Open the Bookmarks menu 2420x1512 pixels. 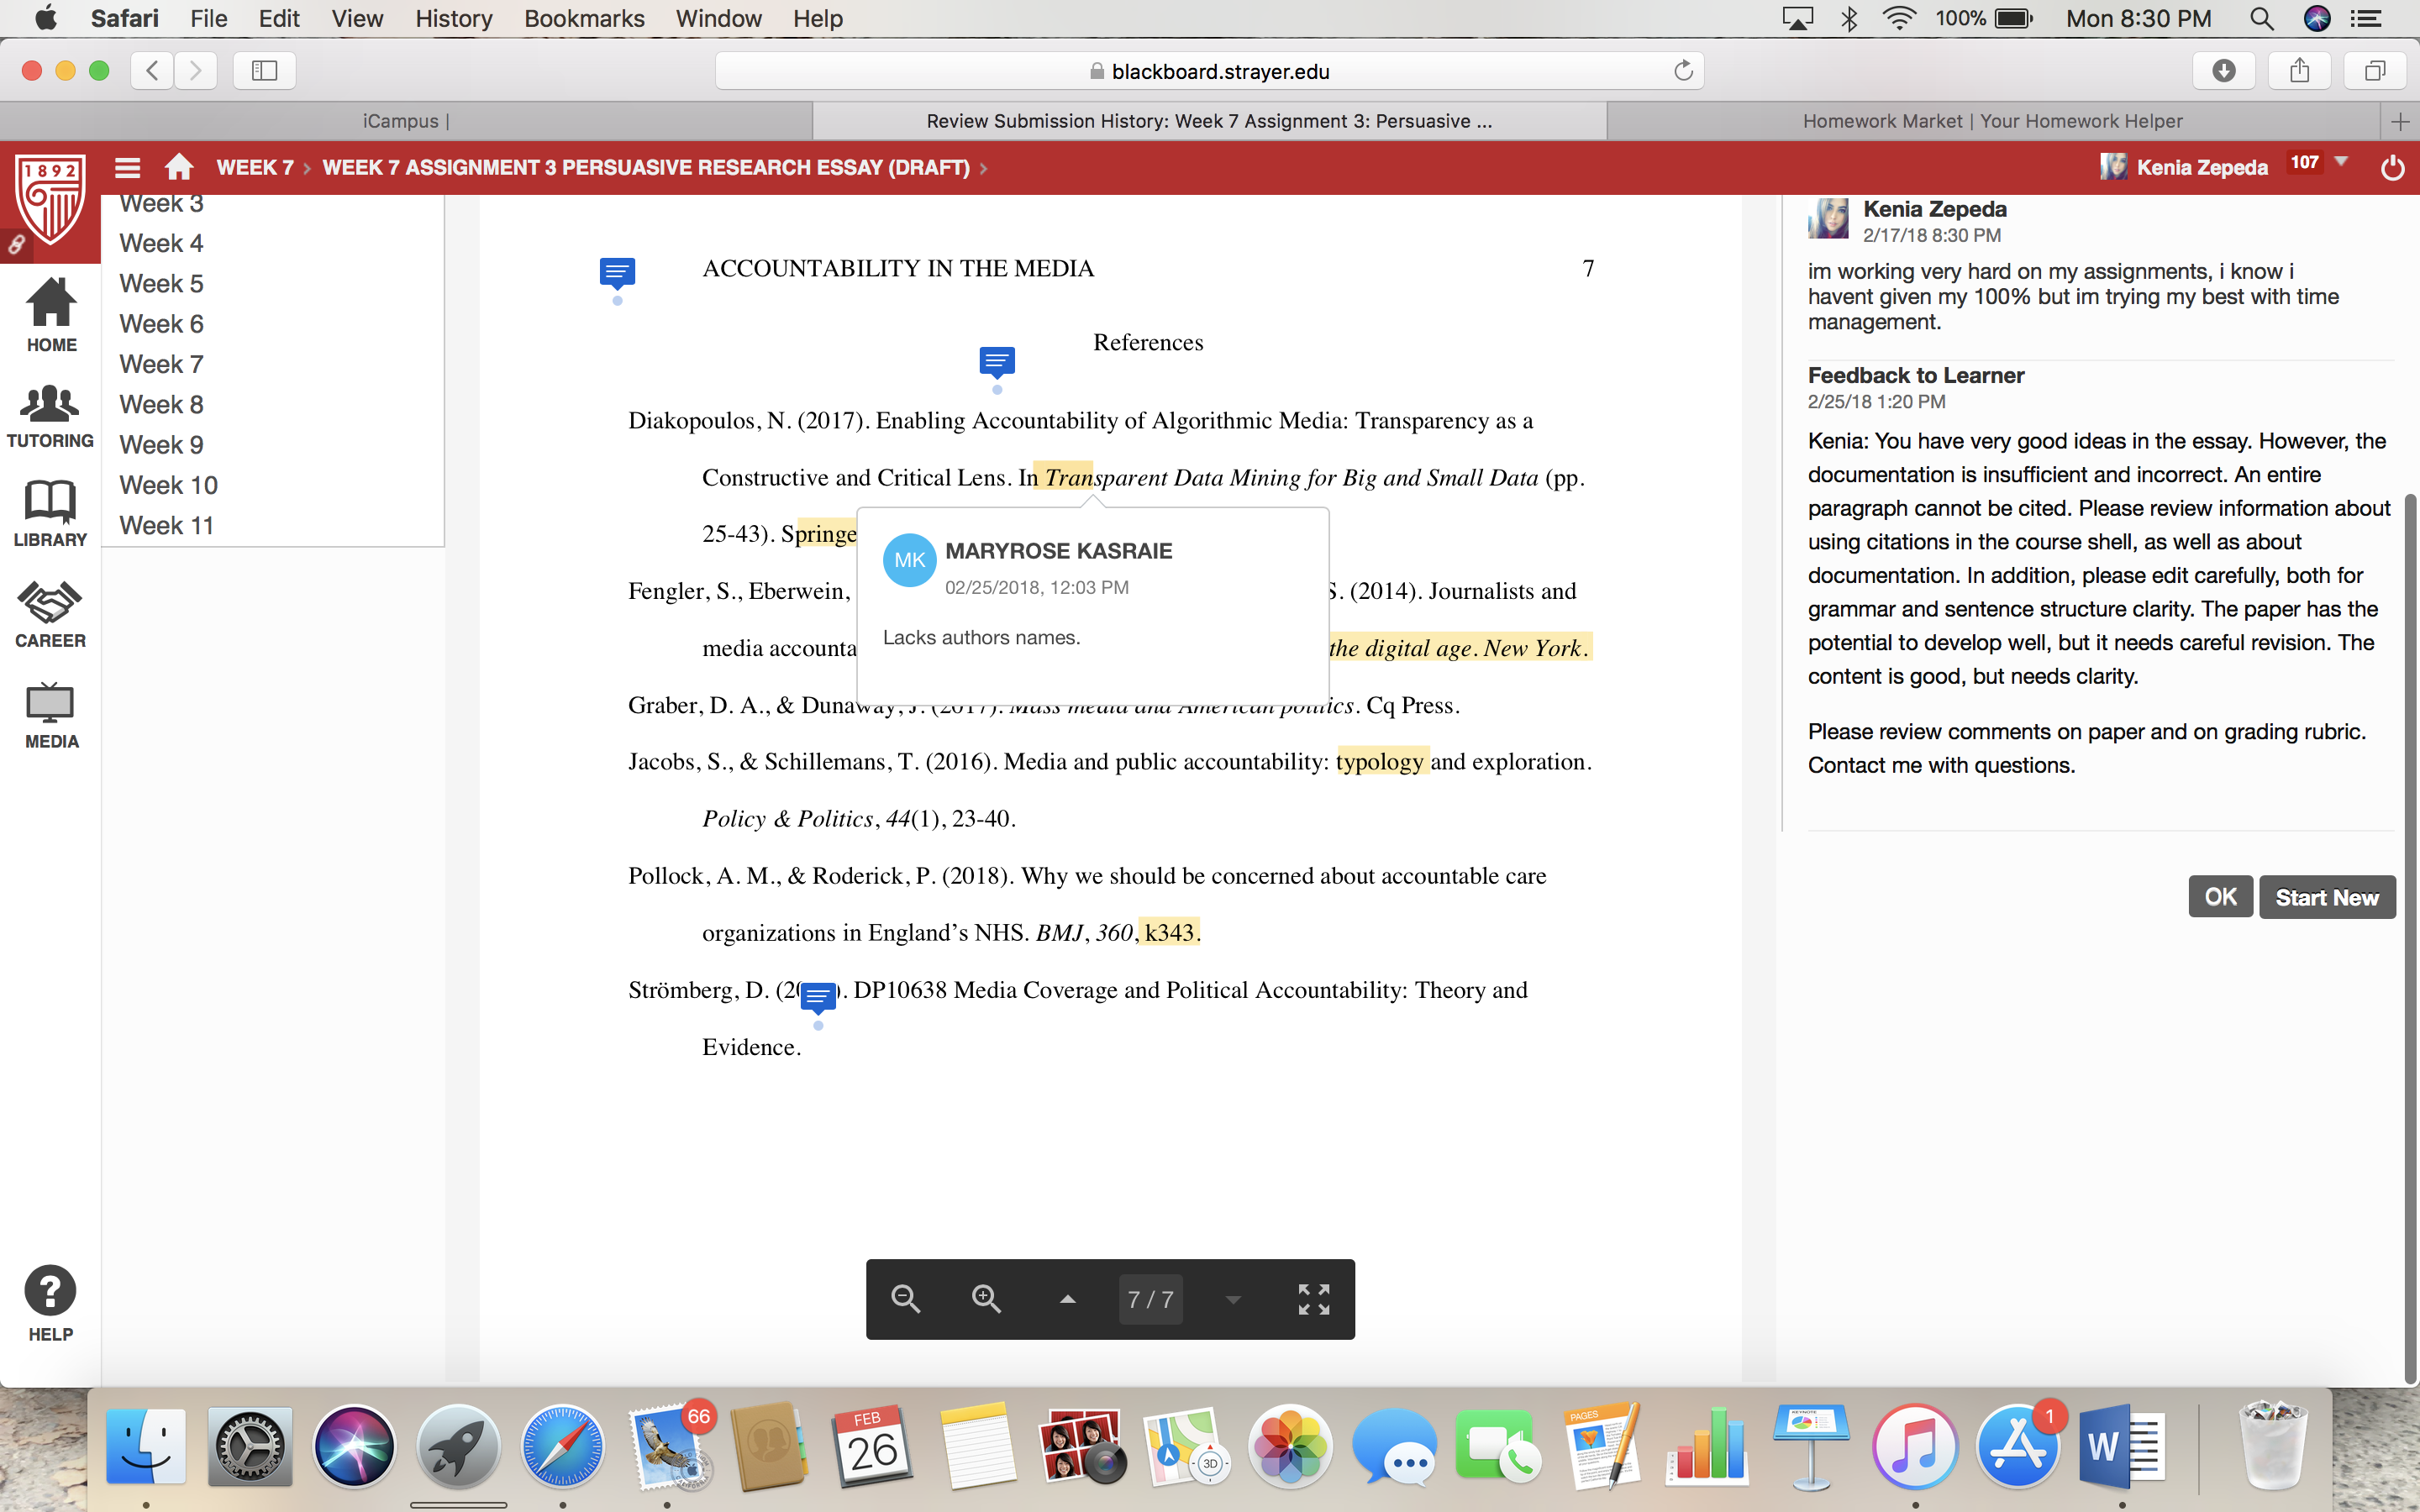point(584,19)
